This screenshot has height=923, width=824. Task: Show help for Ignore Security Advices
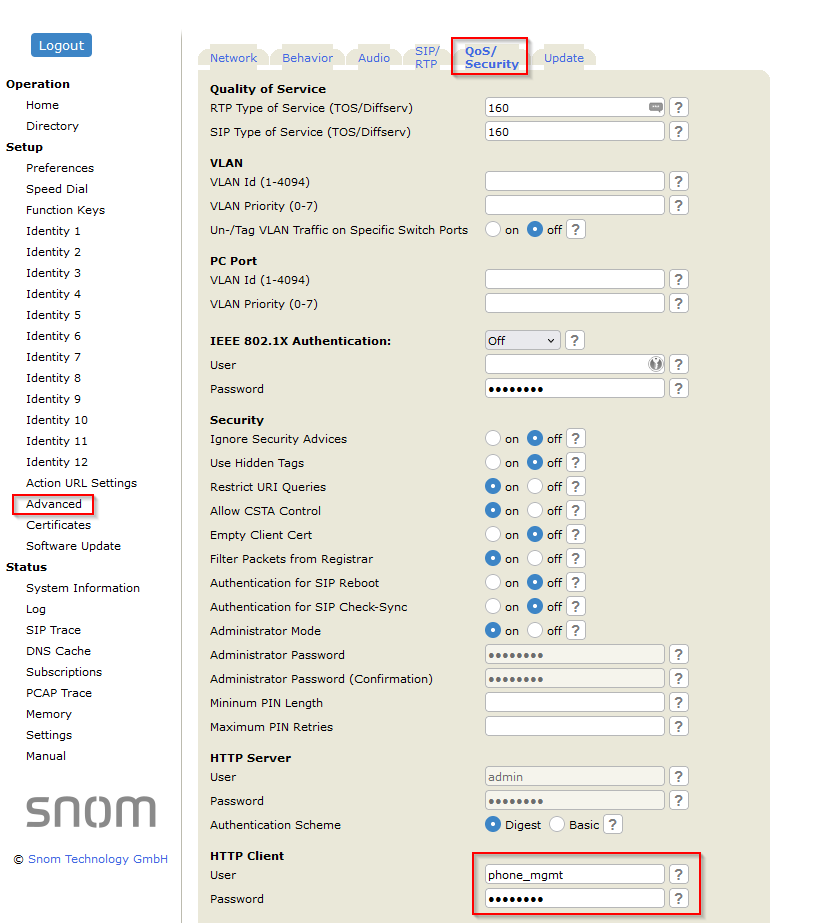[x=576, y=439]
